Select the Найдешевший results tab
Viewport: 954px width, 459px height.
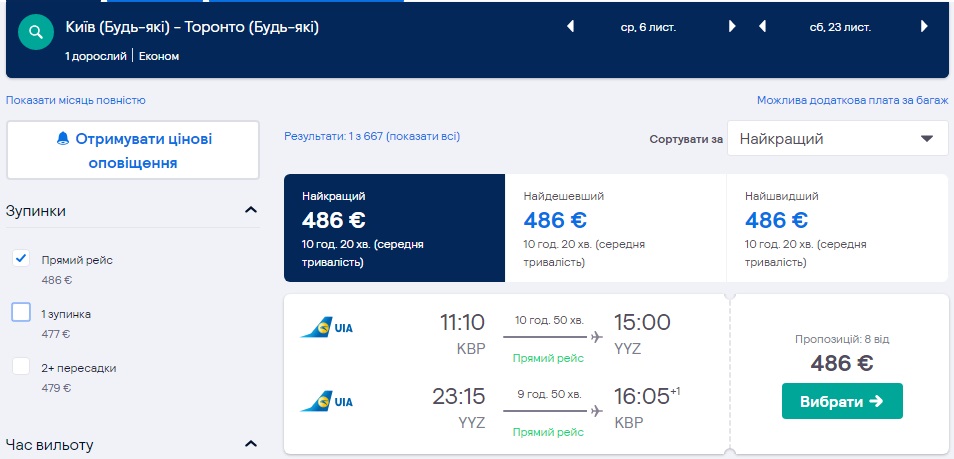point(615,229)
